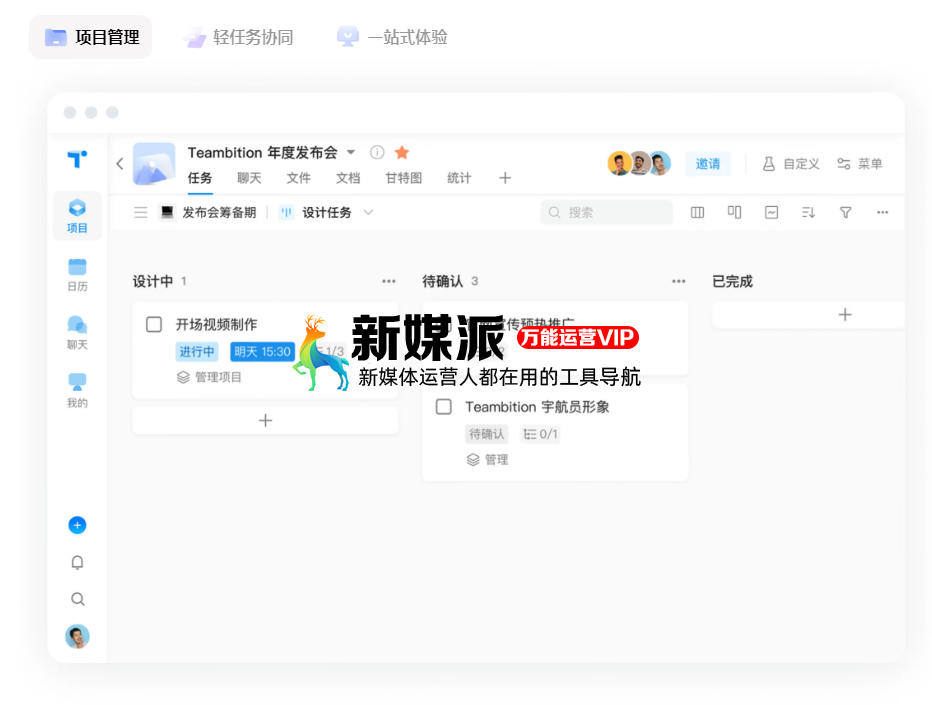Click the Teambition logo icon in sidebar
Screen dimensions: 932x705
point(77,159)
